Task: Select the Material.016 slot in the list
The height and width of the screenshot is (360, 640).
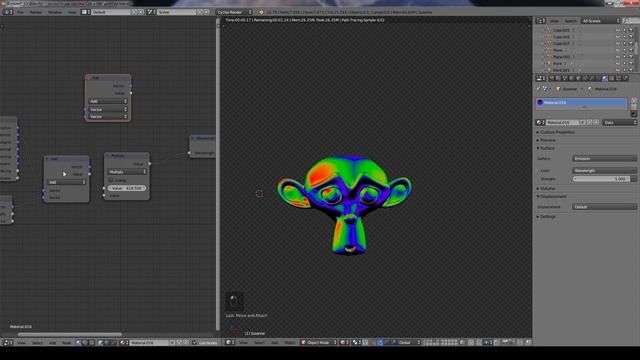Action: [581, 102]
